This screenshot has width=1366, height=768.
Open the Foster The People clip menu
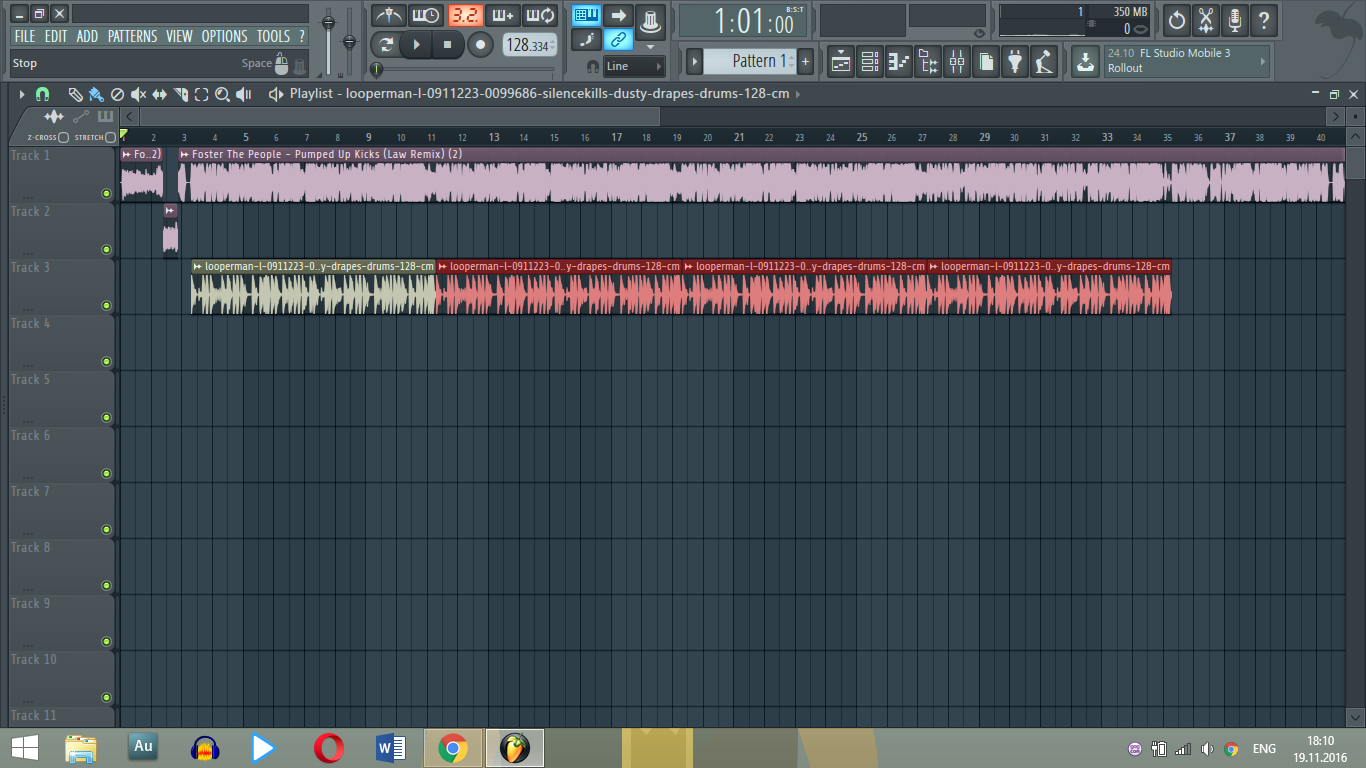(x=184, y=154)
